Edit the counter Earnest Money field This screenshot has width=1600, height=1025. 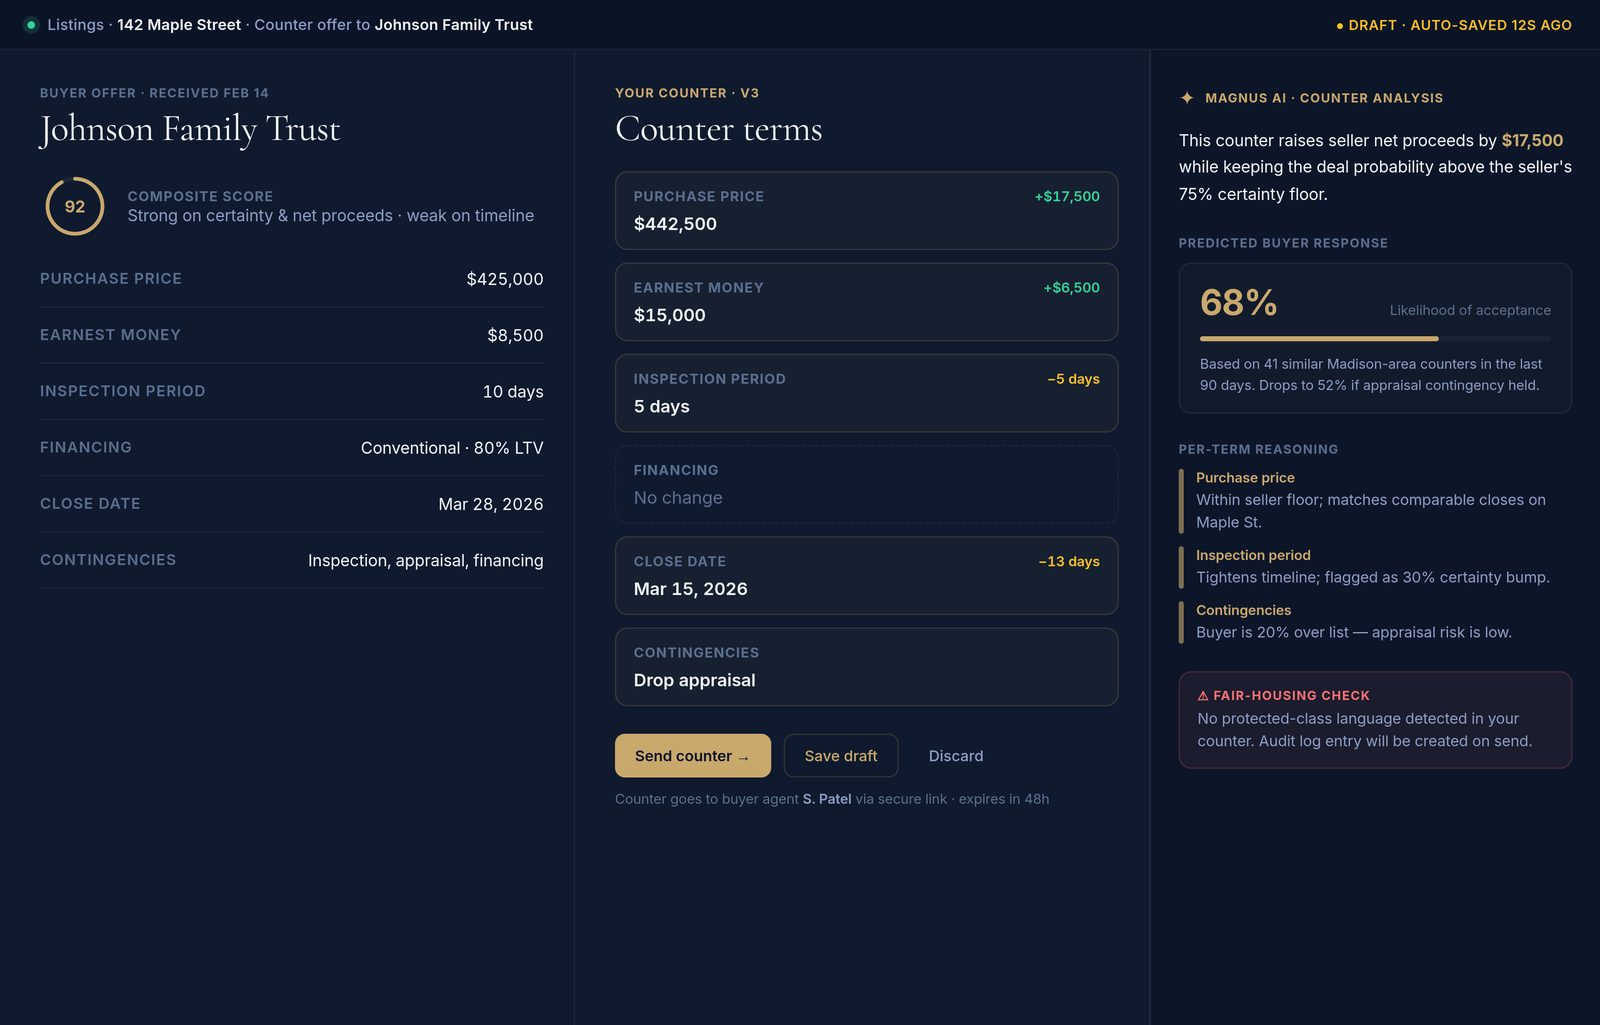point(866,302)
